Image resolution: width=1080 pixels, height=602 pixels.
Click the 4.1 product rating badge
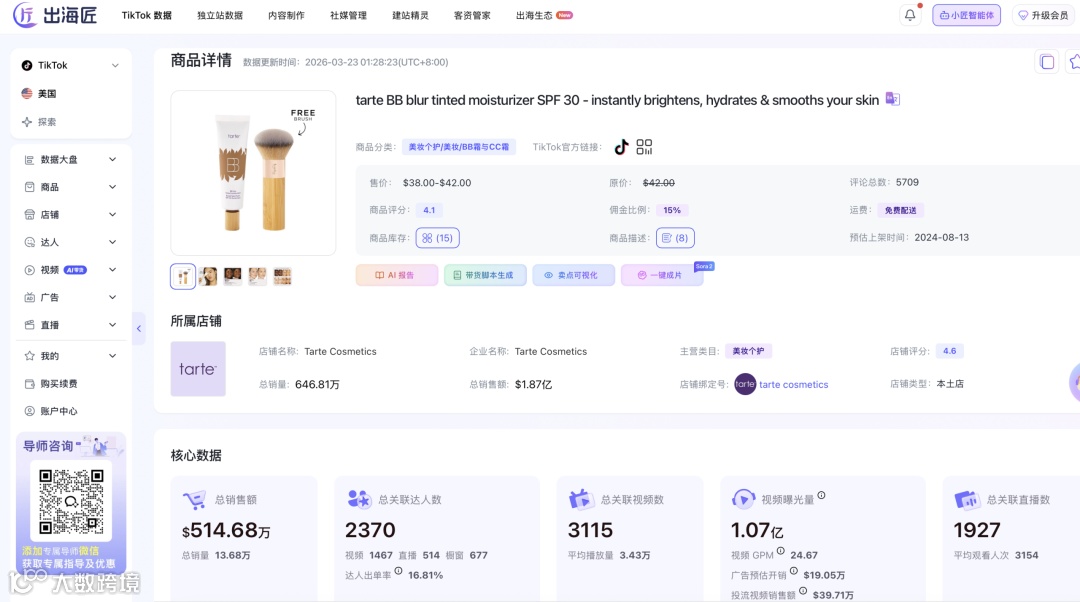(429, 210)
